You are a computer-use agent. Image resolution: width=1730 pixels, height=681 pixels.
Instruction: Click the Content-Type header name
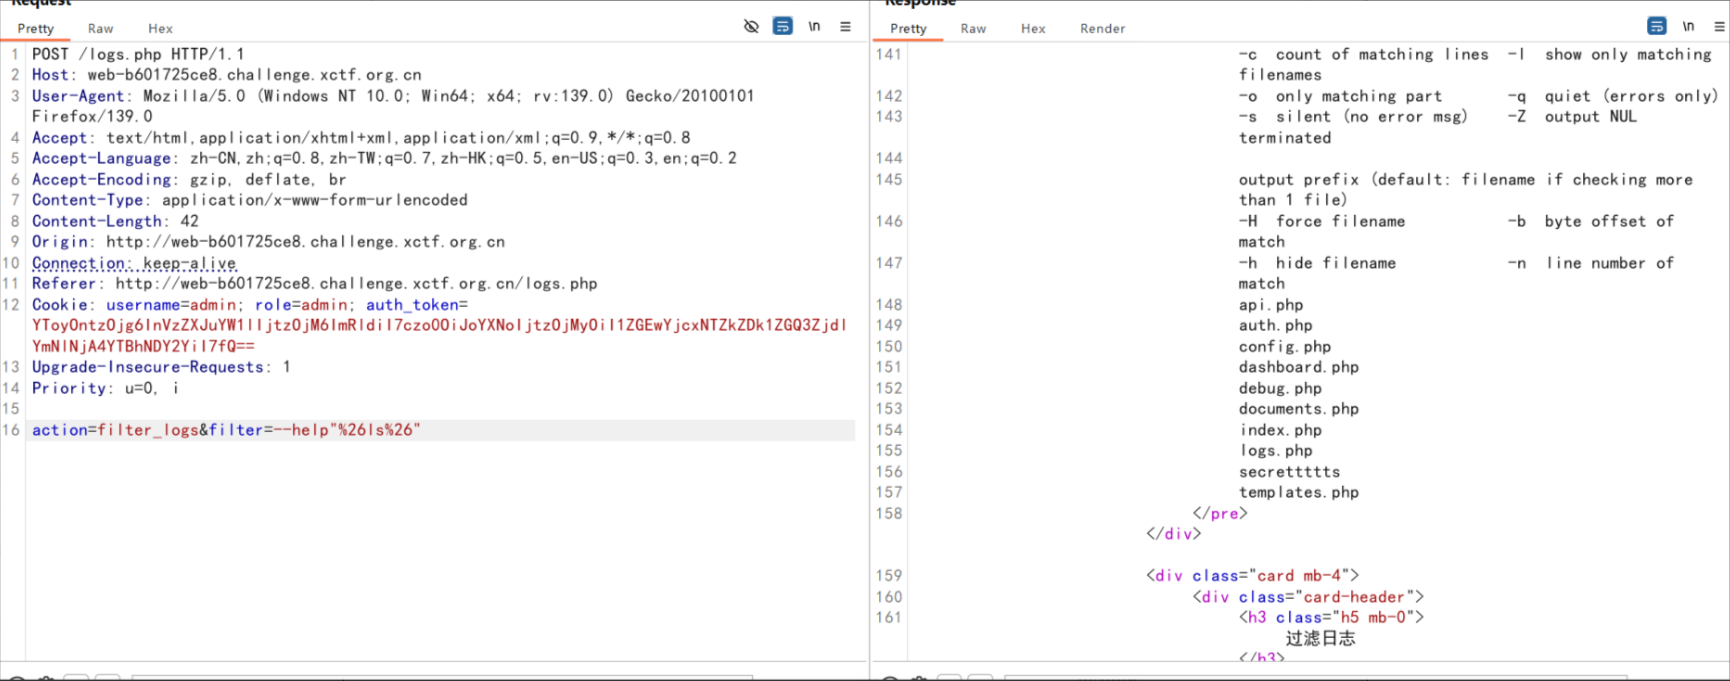tap(87, 200)
